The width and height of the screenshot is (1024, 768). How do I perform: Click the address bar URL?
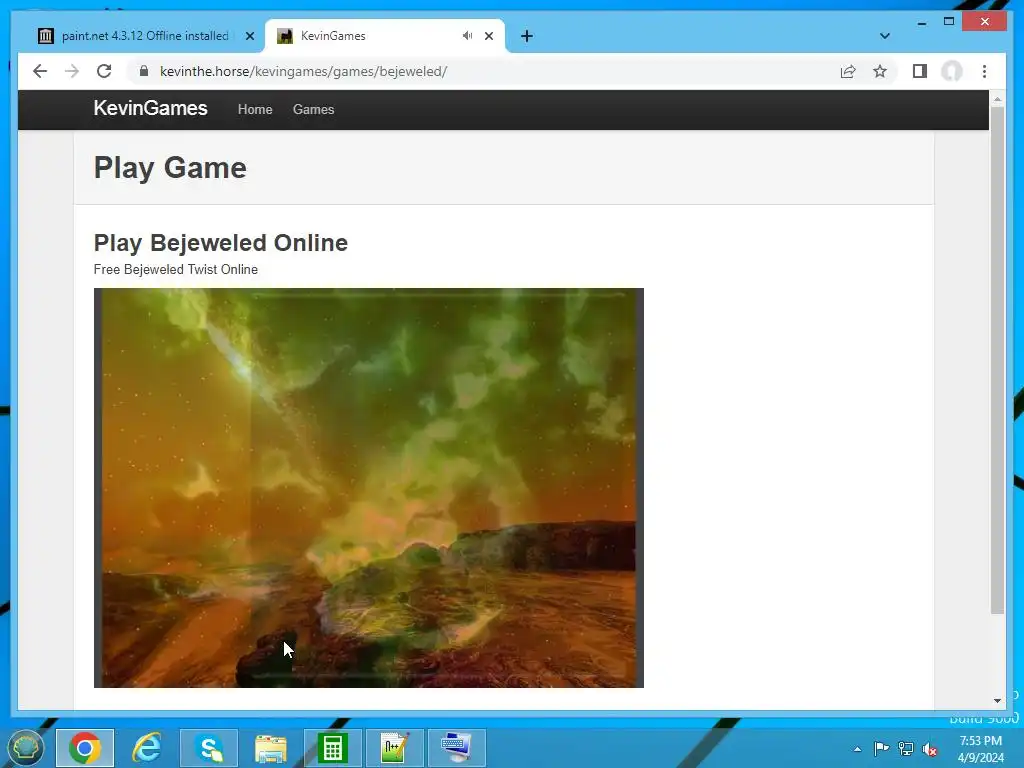tap(303, 71)
